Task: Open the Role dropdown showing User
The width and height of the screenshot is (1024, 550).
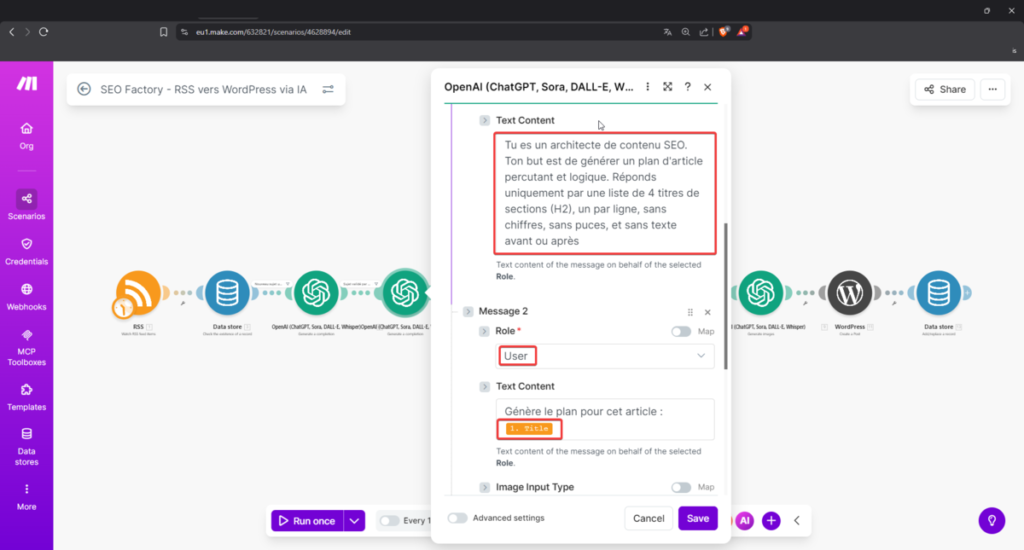Action: [x=606, y=356]
